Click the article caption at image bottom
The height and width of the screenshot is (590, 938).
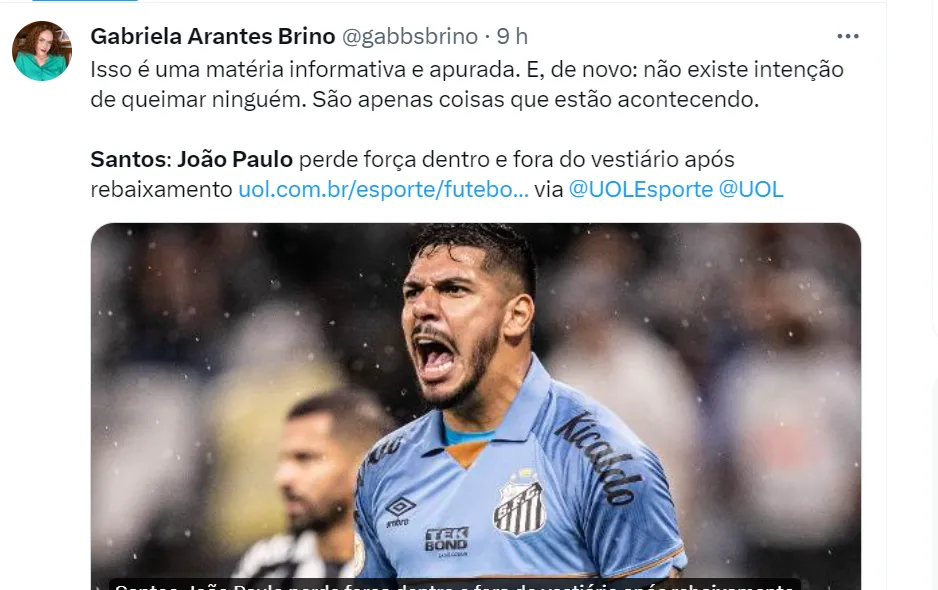(x=455, y=585)
